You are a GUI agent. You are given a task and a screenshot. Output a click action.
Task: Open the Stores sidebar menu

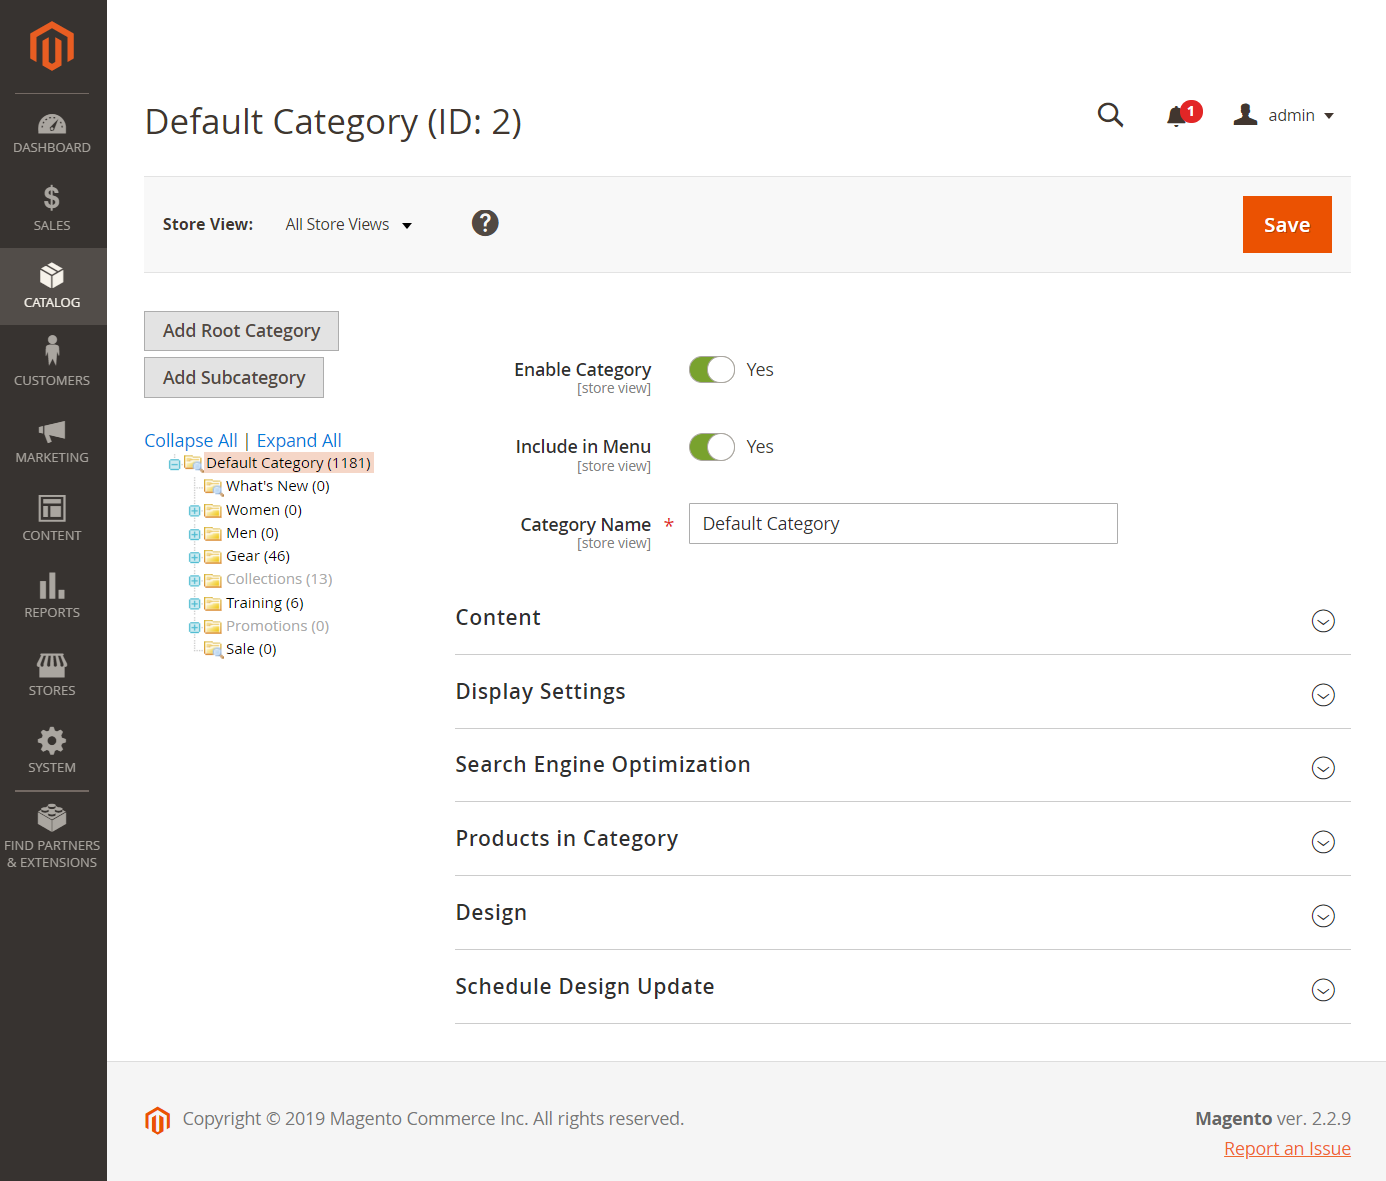click(x=52, y=673)
